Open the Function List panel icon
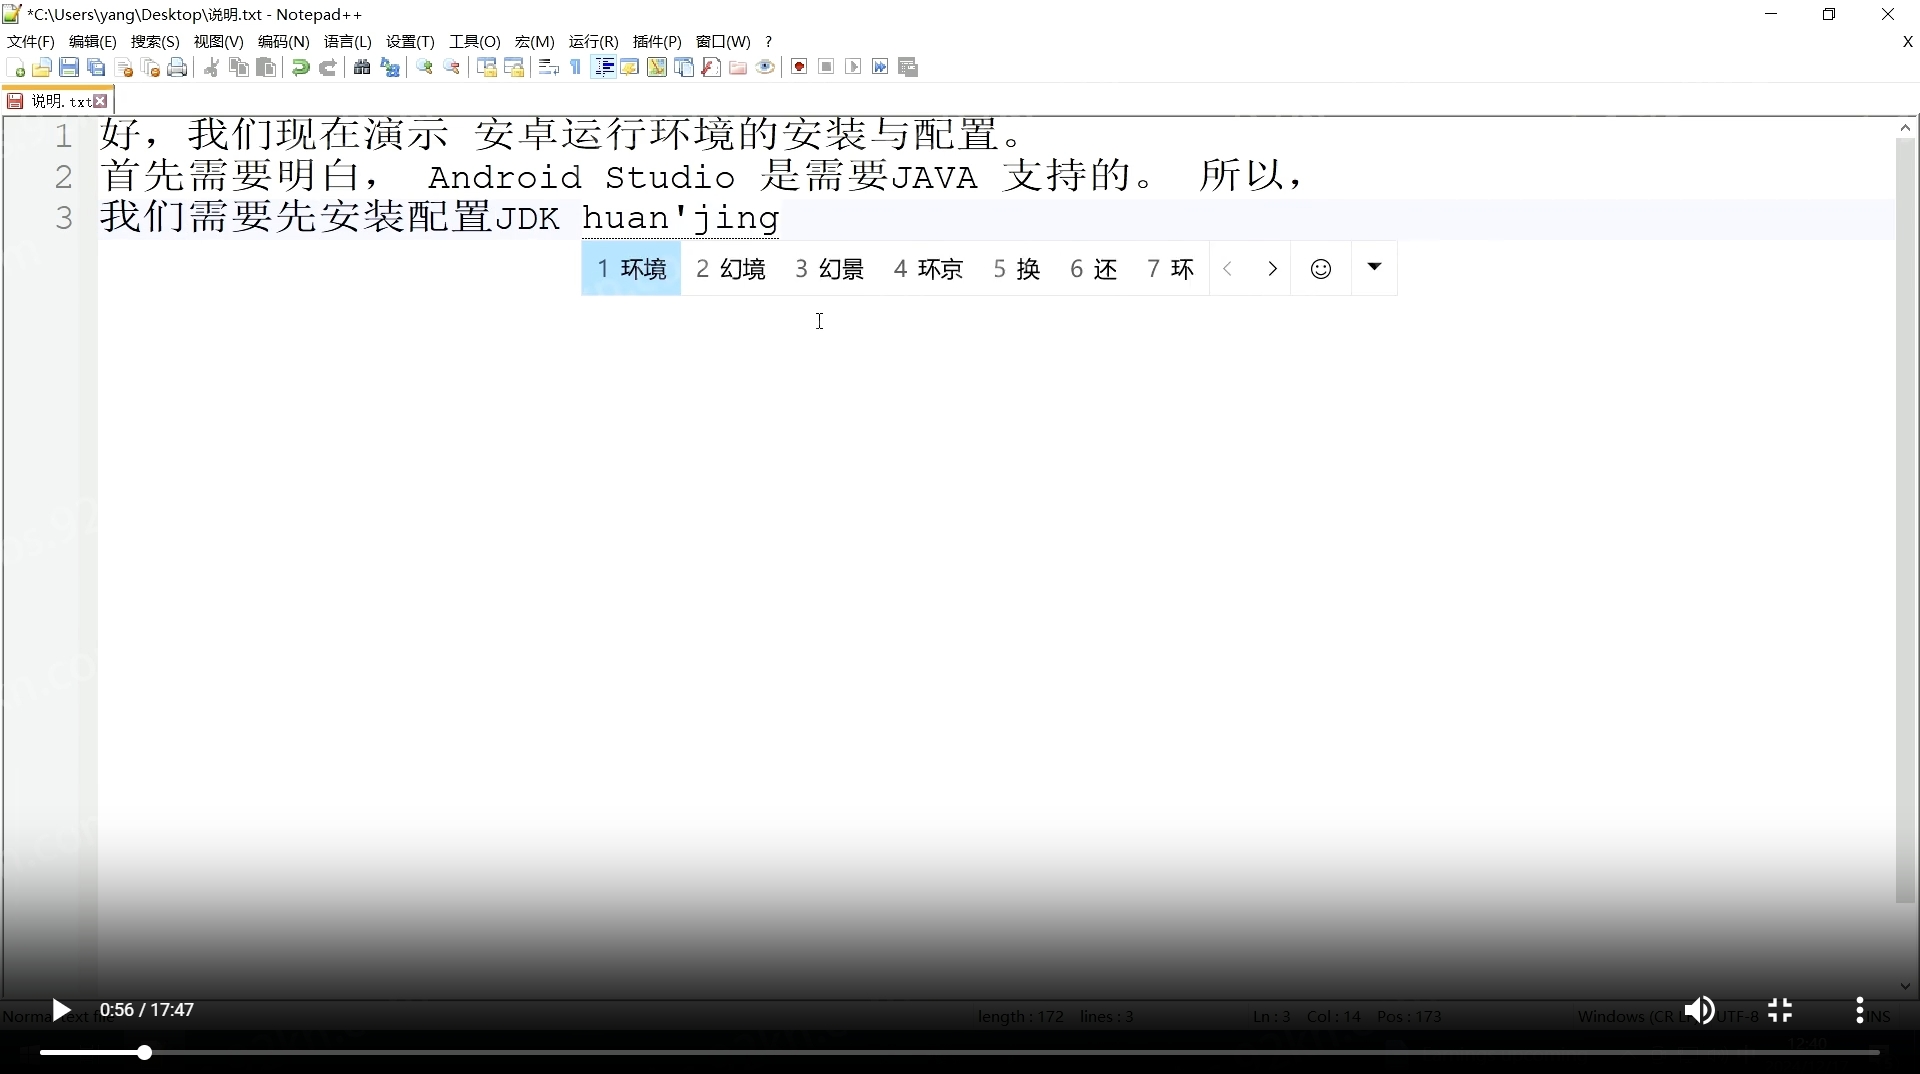Screen dimensions: 1920x1074 [x=711, y=67]
